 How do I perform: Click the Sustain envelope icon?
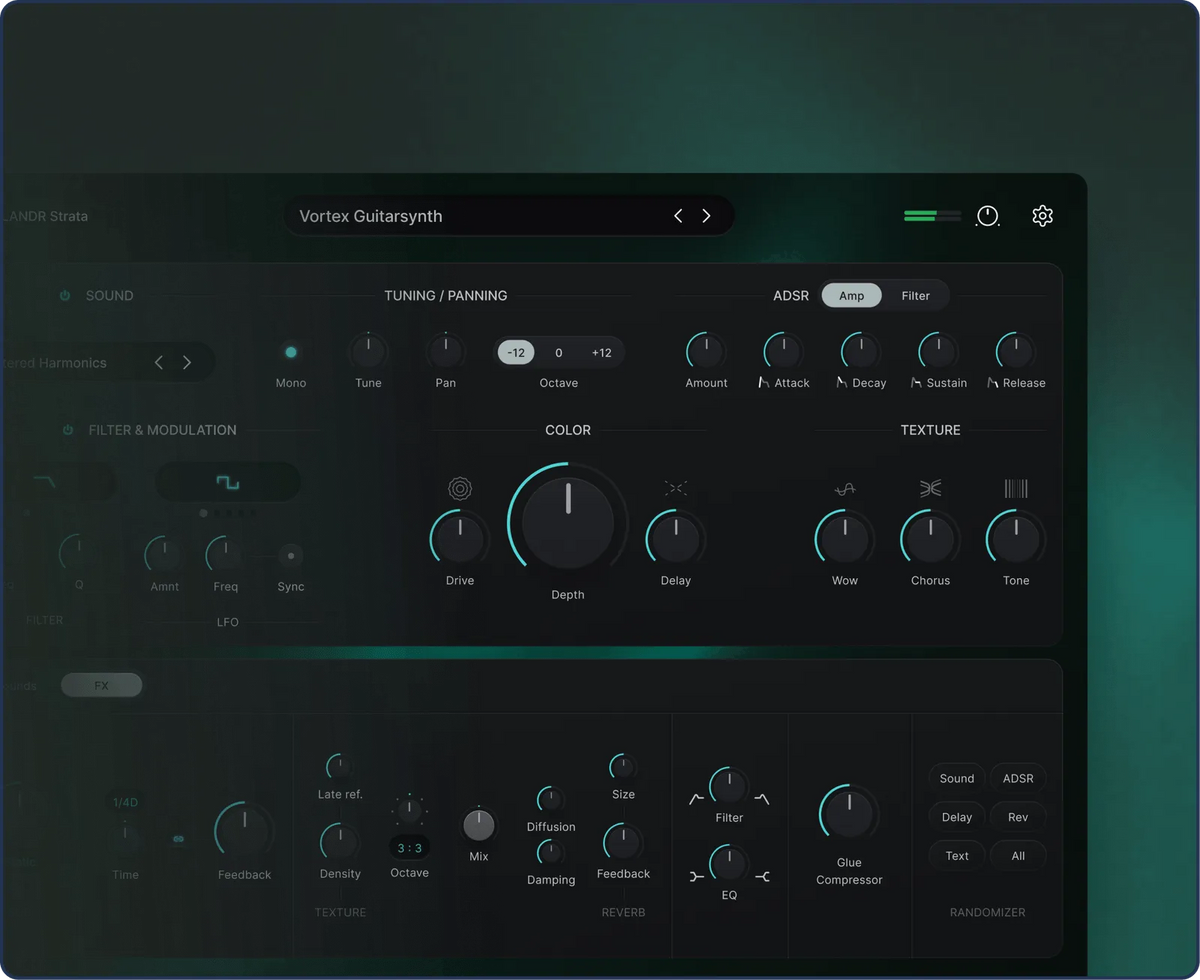[x=916, y=383]
